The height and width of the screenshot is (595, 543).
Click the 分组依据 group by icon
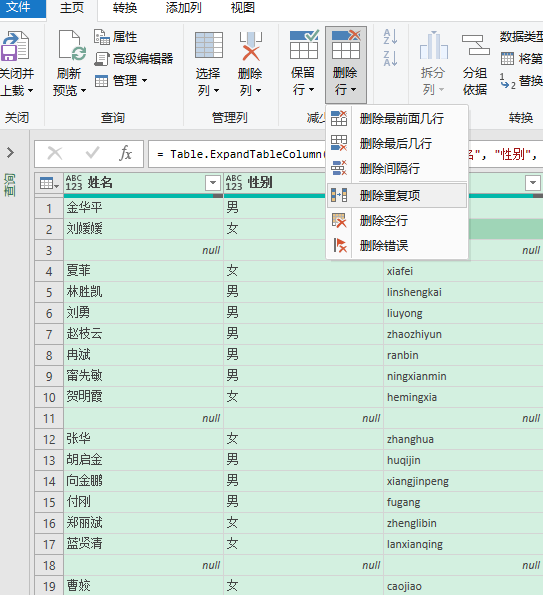coord(475,45)
